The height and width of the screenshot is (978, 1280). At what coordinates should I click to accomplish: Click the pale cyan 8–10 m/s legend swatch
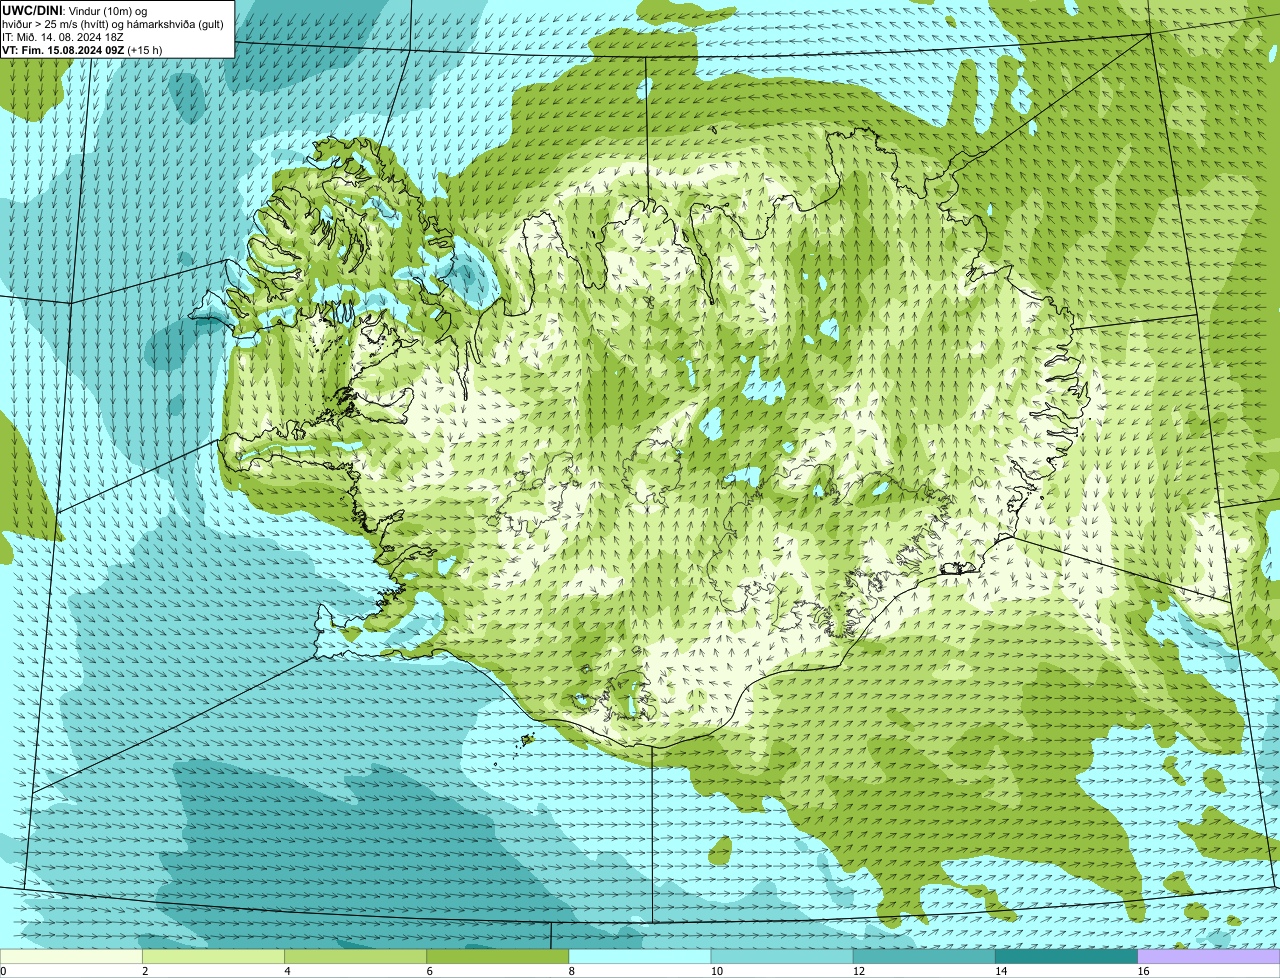pyautogui.click(x=640, y=956)
